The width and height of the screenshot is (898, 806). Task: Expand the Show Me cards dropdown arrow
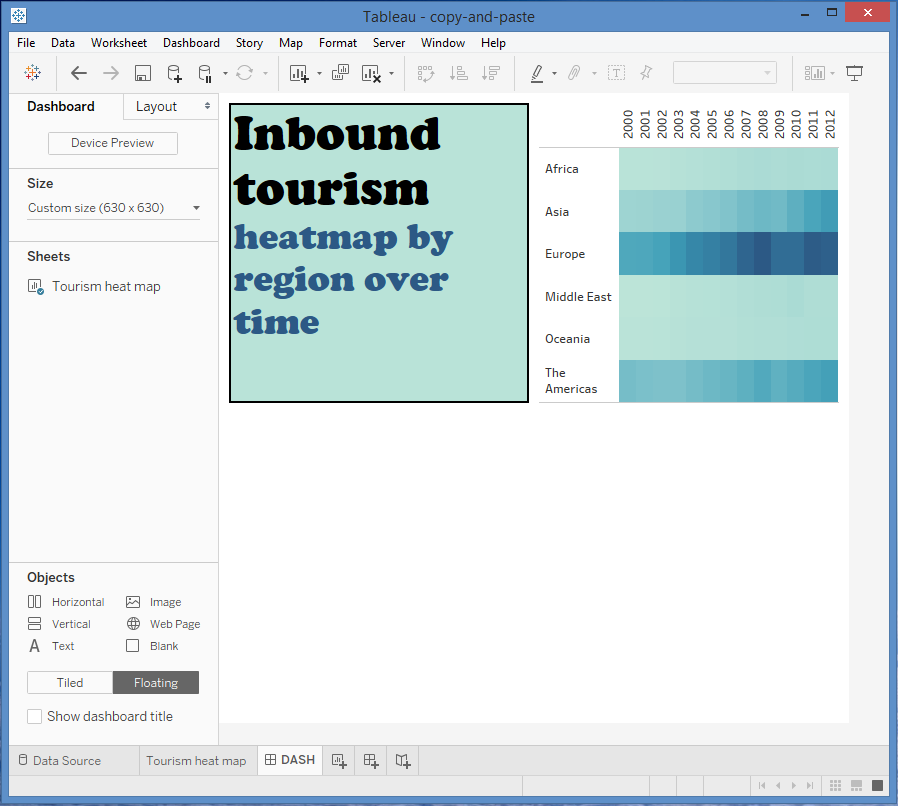pyautogui.click(x=832, y=73)
